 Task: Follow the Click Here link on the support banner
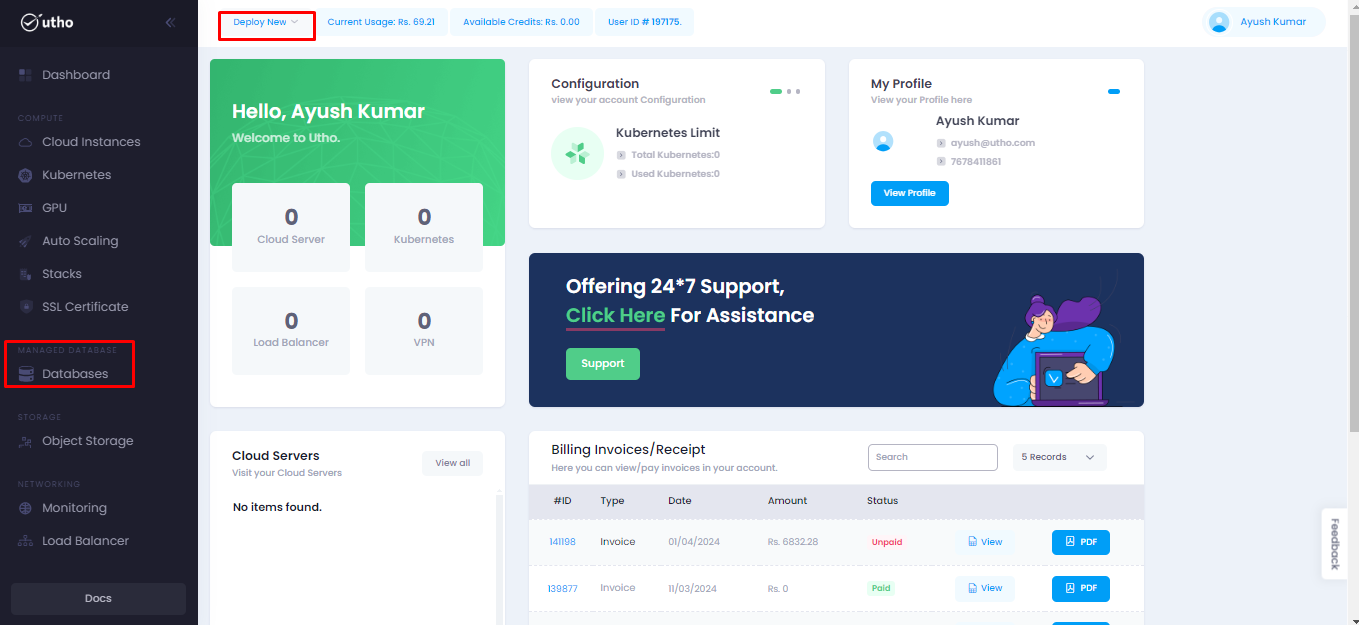point(615,316)
